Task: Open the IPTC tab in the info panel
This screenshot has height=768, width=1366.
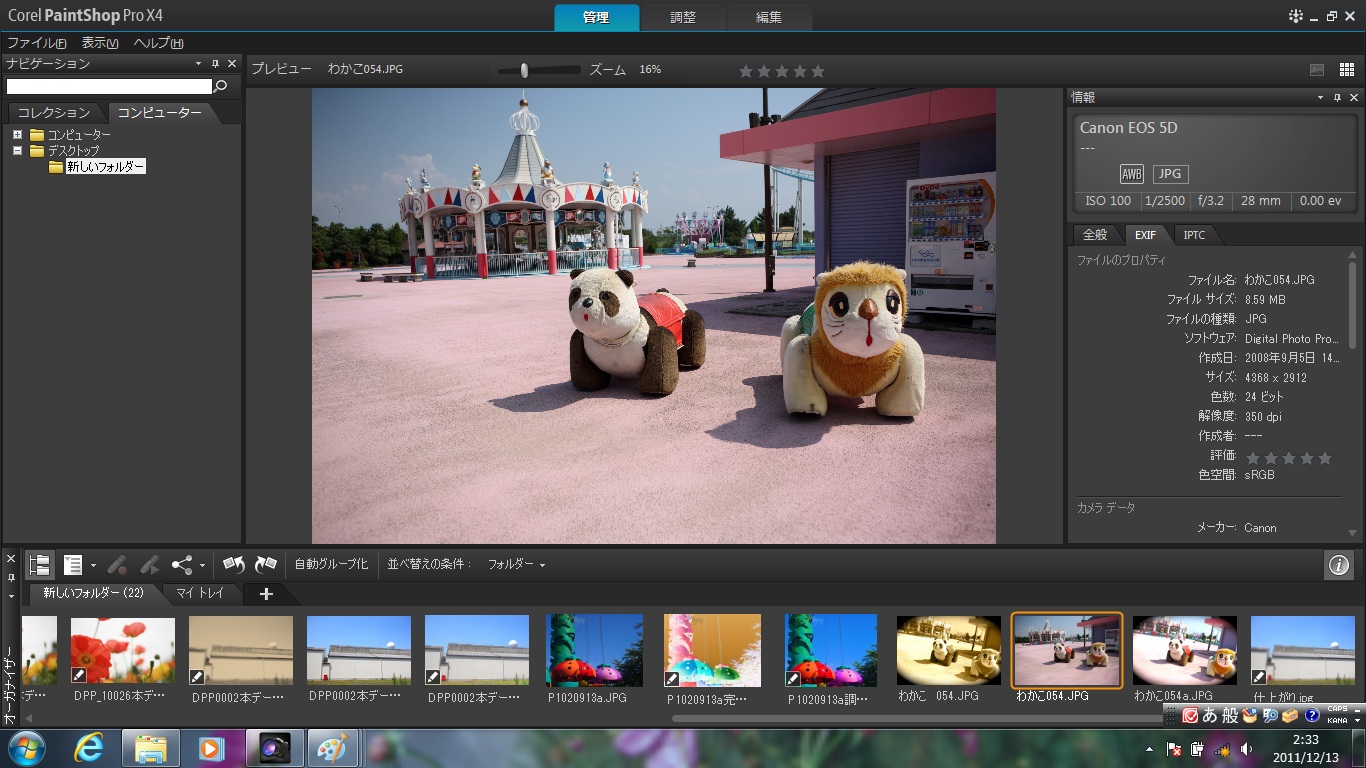Action: coord(1194,235)
